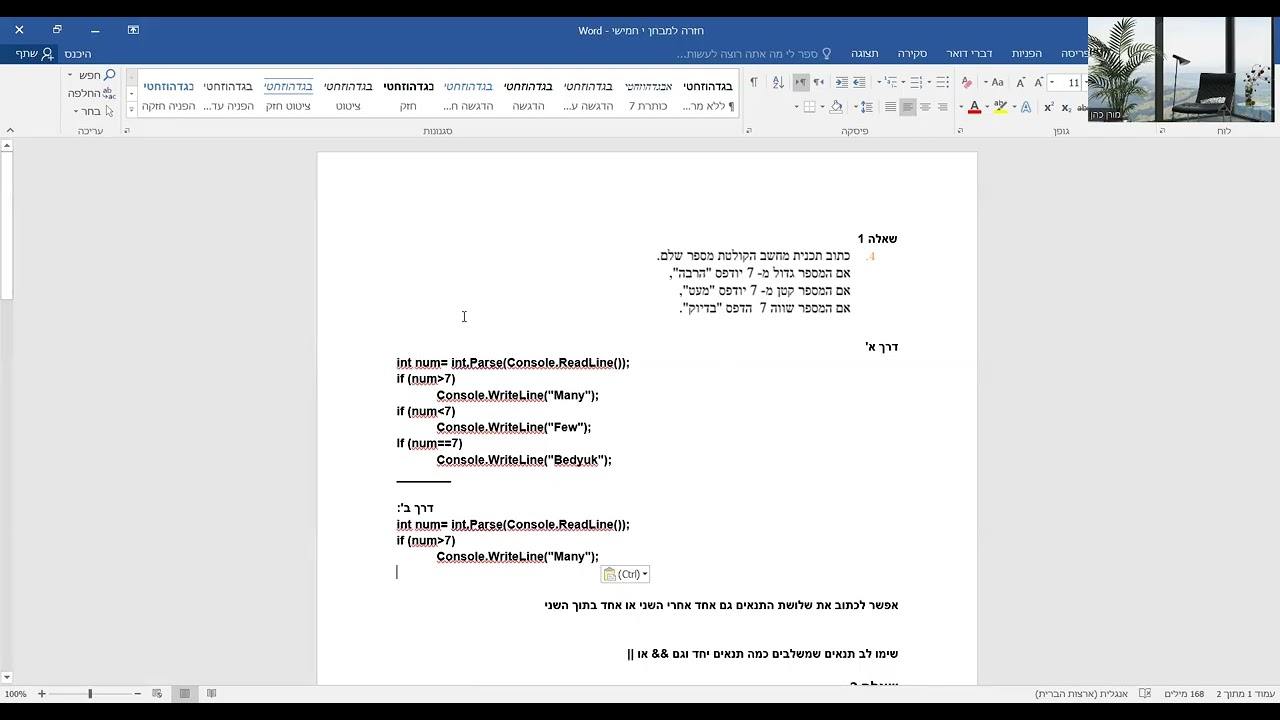The width and height of the screenshot is (1280, 720).
Task: Open the borders dropdown arrow
Action: click(797, 107)
